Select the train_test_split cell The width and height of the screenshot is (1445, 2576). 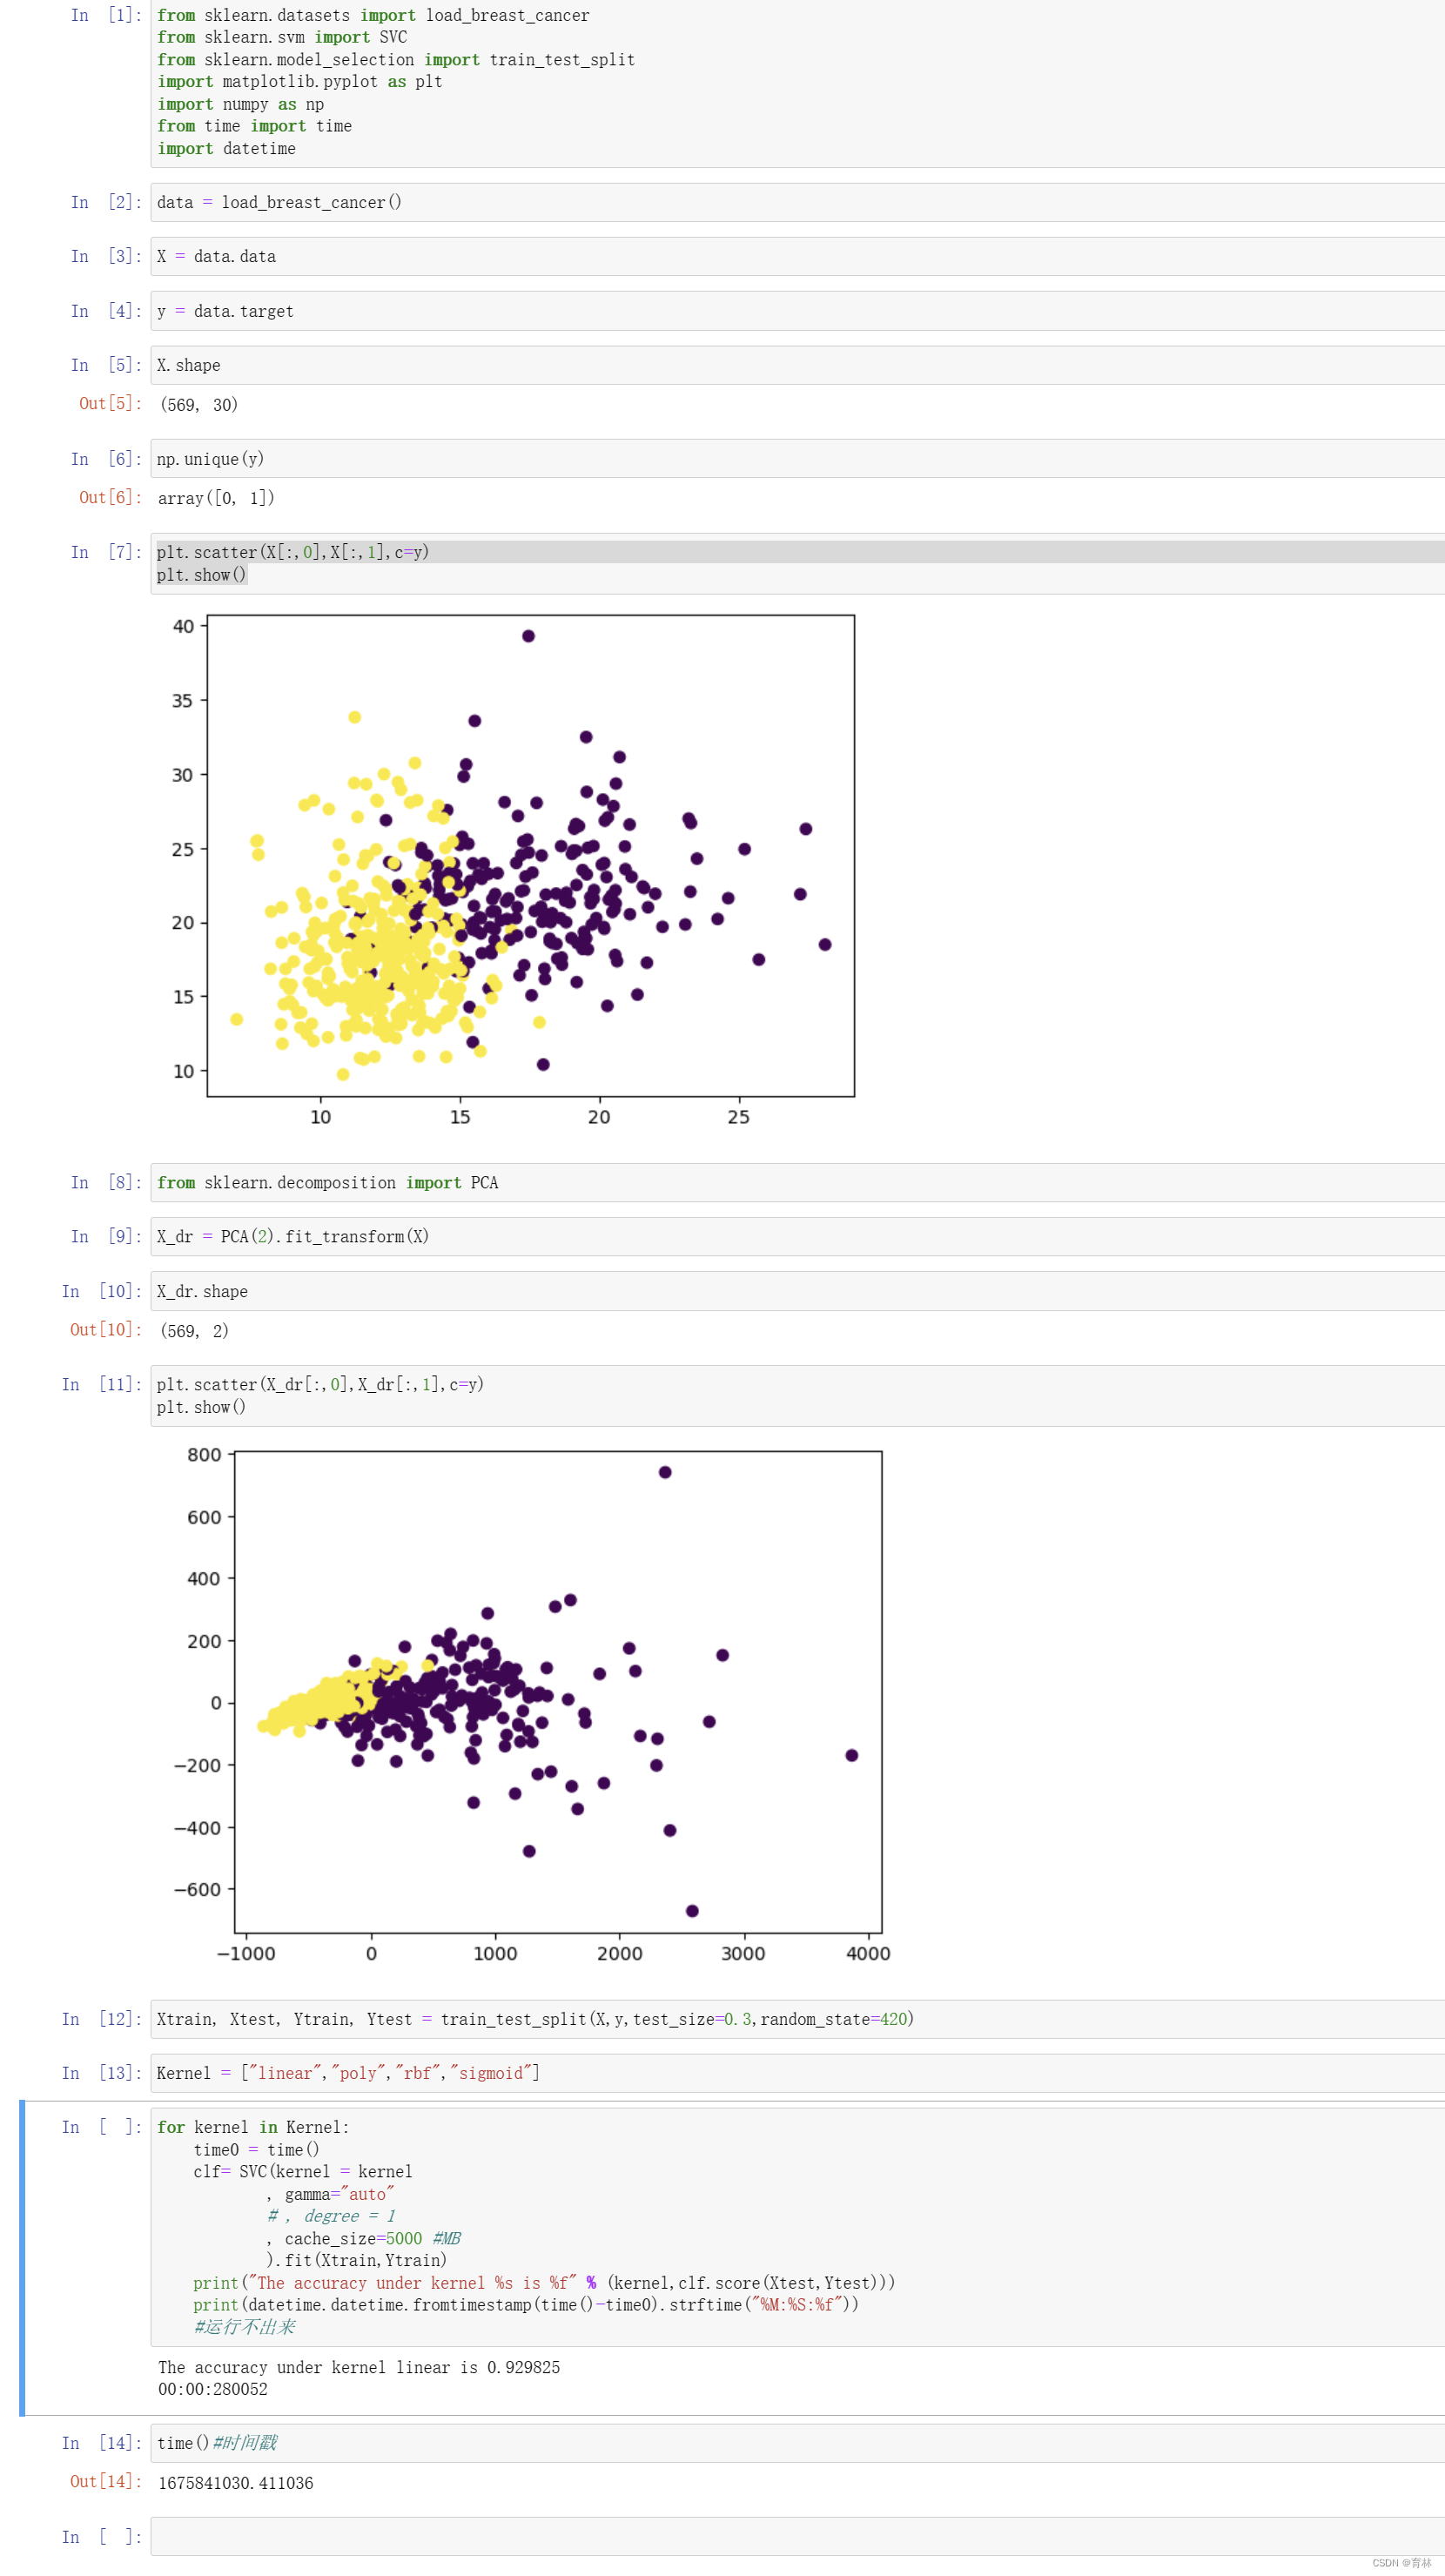[x=797, y=2019]
